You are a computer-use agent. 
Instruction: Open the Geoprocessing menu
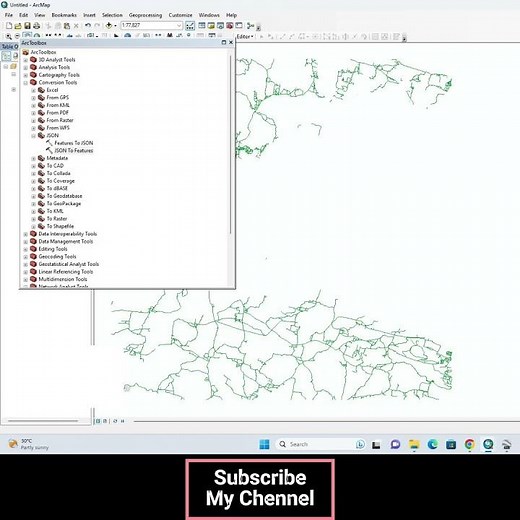(145, 15)
